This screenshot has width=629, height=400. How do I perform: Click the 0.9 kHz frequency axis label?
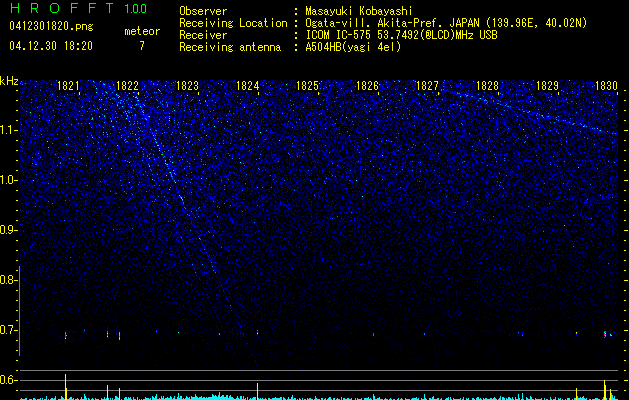tap(8, 230)
